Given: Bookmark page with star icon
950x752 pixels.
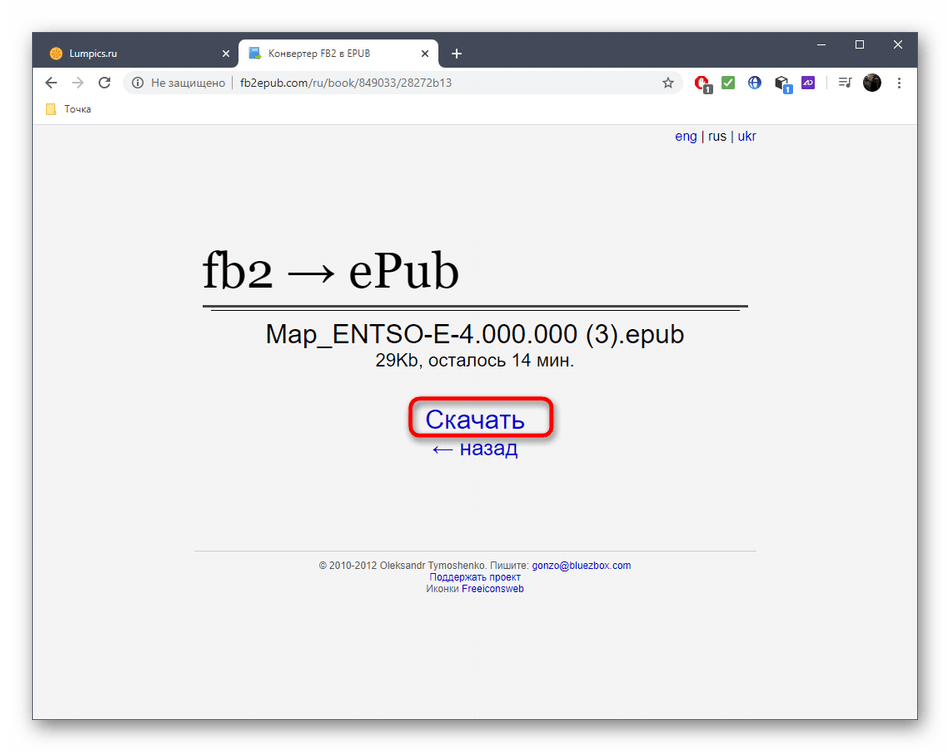Looking at the screenshot, I should pos(668,83).
